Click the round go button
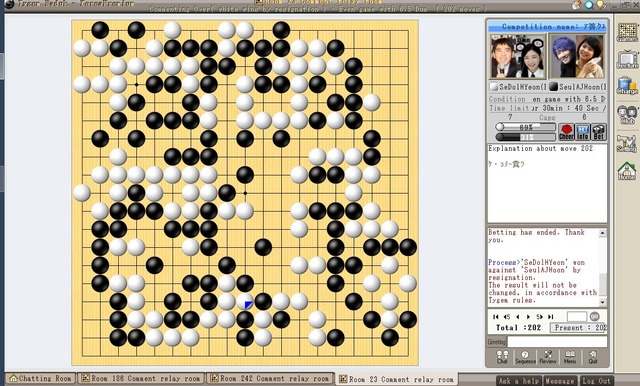Screen dimensions: 640x386 click(595, 317)
